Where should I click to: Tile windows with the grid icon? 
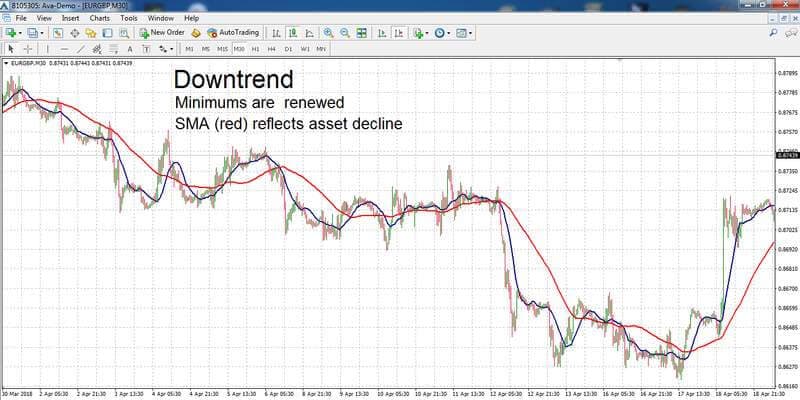pyautogui.click(x=362, y=33)
